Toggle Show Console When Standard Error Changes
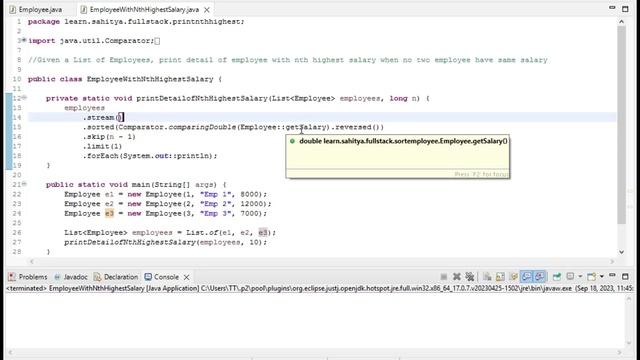This screenshot has height=360, width=640. (540, 277)
